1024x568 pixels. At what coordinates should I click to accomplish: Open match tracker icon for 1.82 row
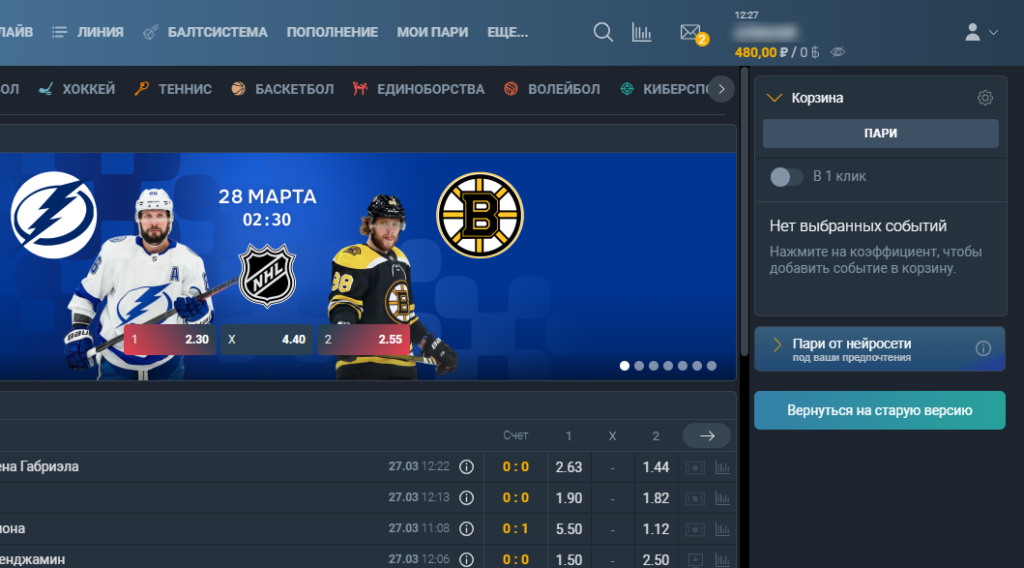click(x=695, y=498)
